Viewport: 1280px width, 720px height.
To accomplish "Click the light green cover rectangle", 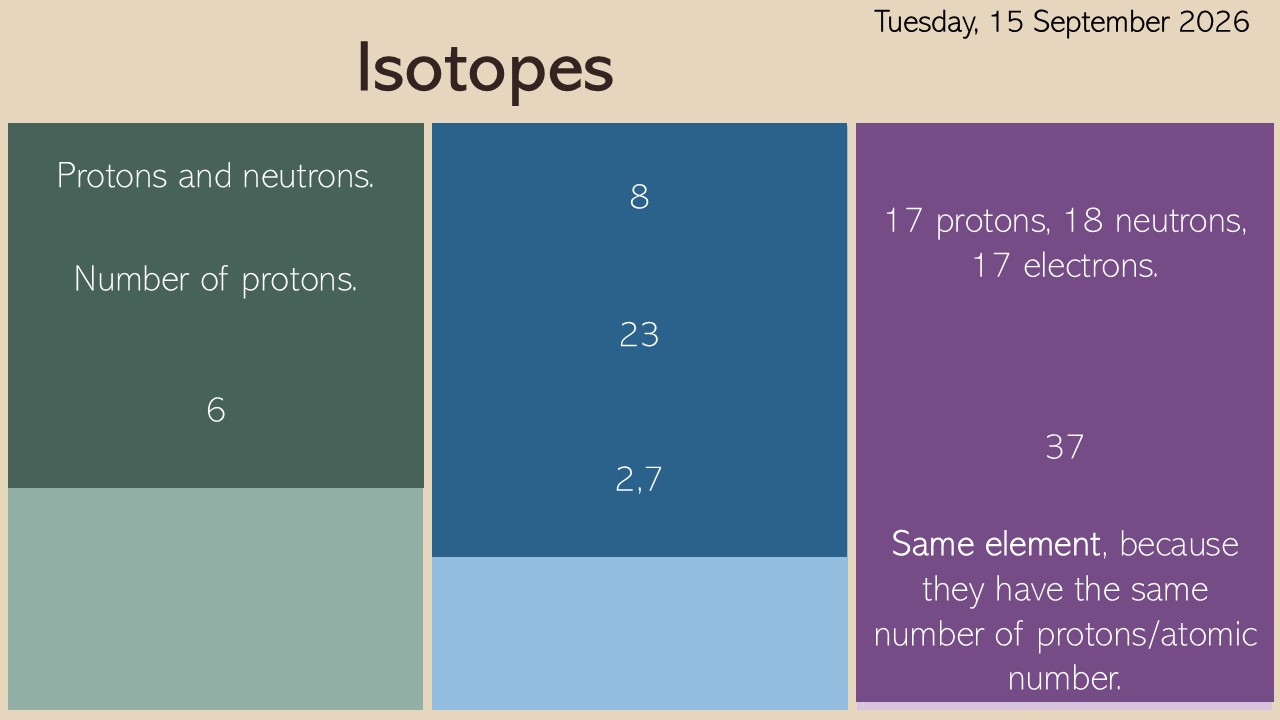I will point(216,599).
